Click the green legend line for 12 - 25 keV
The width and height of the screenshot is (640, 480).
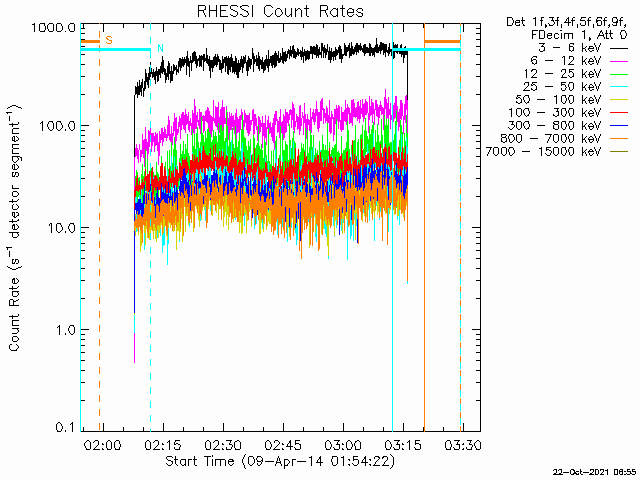(x=619, y=74)
